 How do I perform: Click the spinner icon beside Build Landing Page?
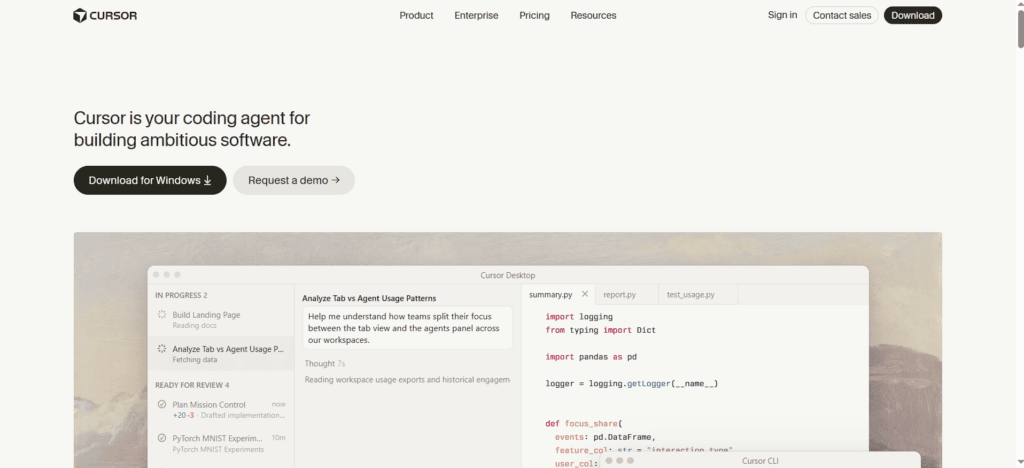click(x=162, y=315)
